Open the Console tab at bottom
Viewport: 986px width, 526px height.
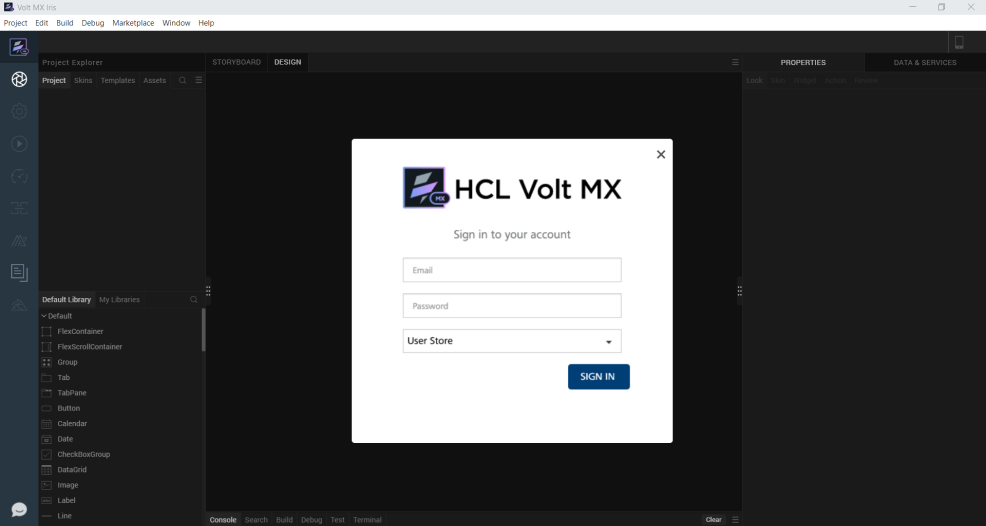pyautogui.click(x=223, y=520)
